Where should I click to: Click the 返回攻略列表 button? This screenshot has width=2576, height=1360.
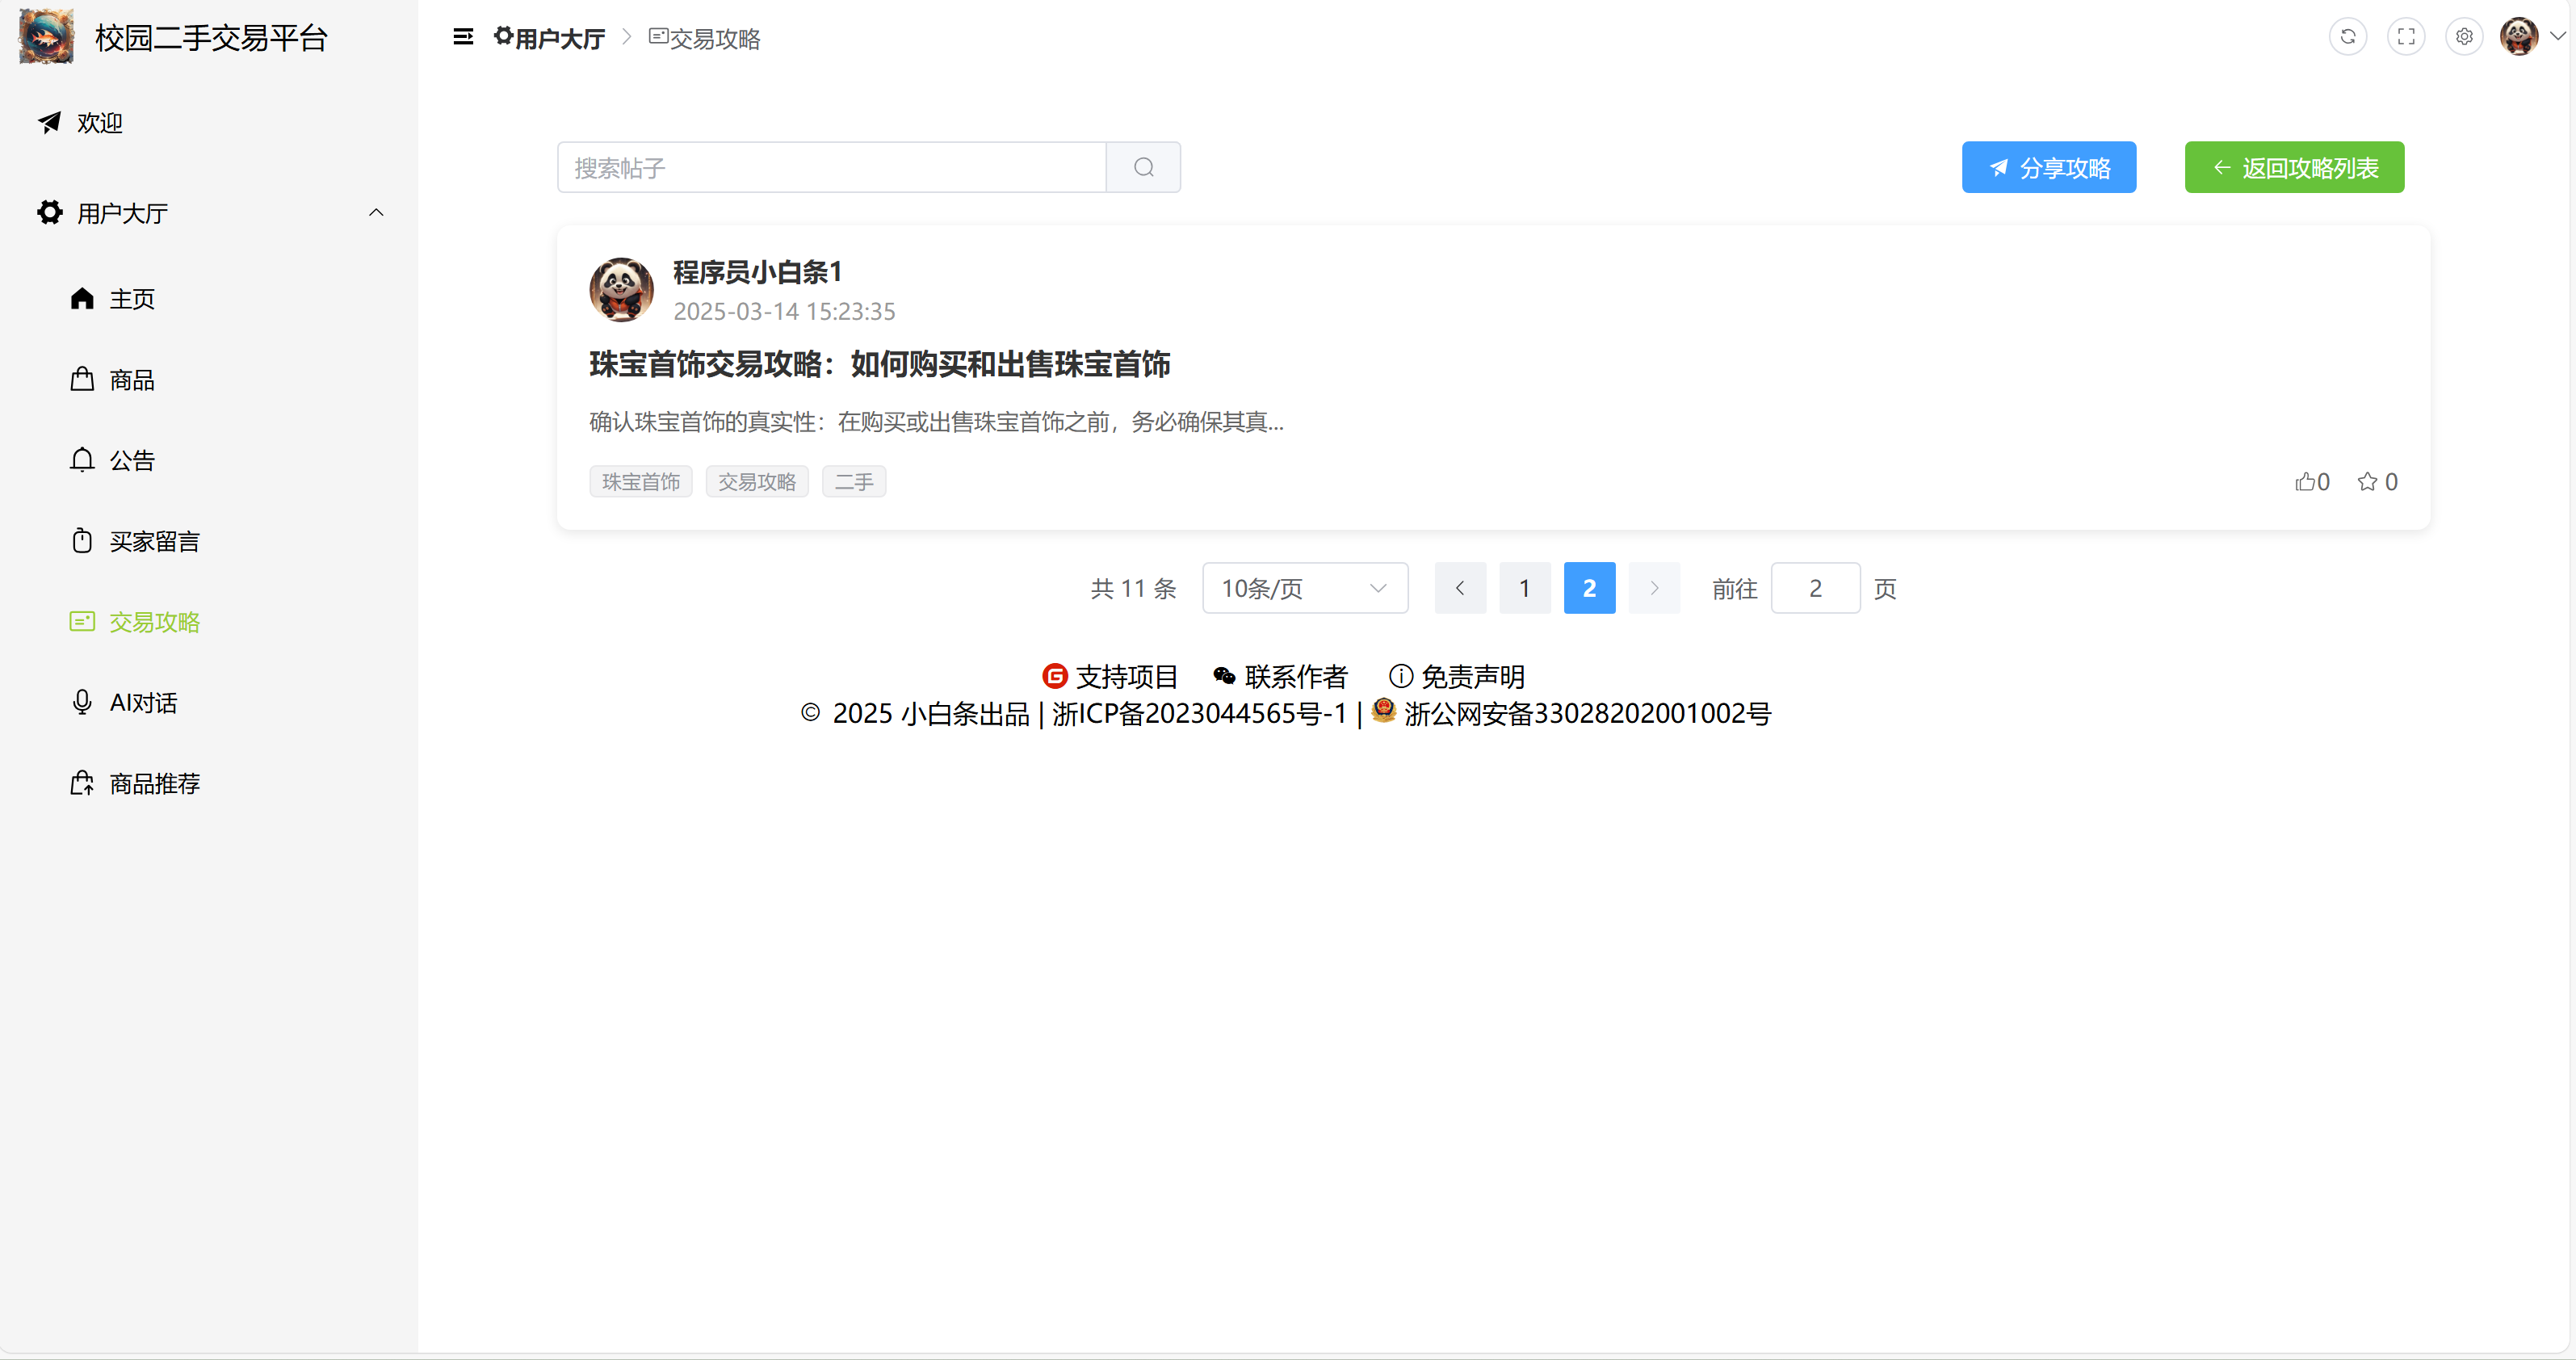pos(2293,167)
